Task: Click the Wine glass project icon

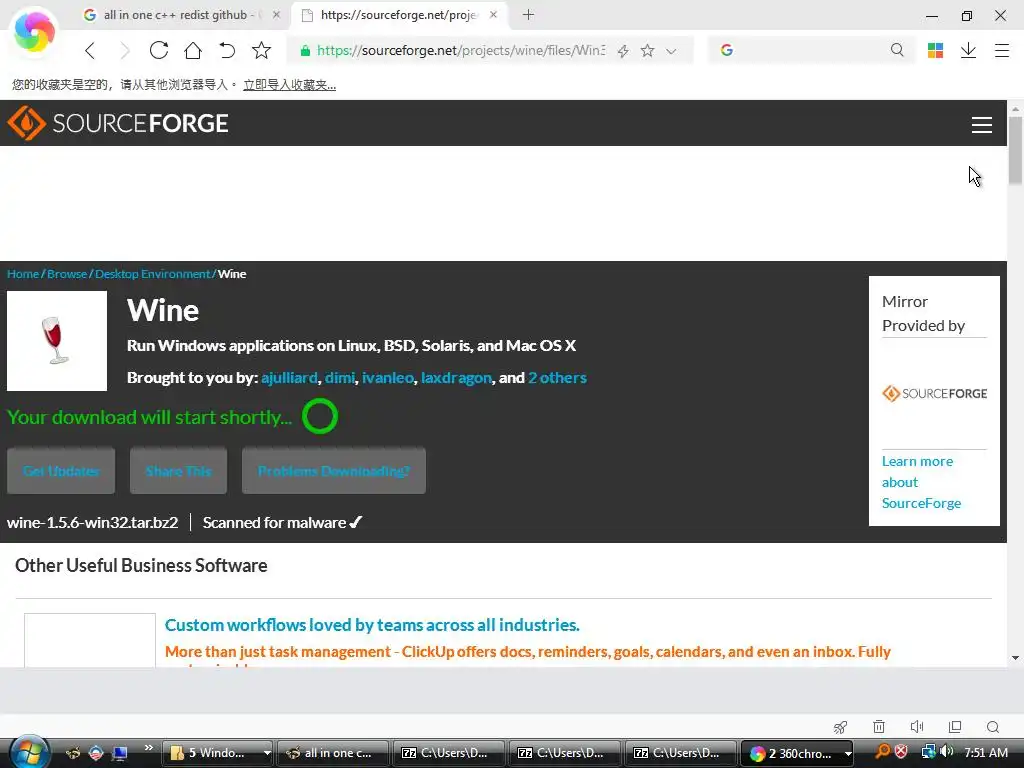Action: [x=57, y=341]
